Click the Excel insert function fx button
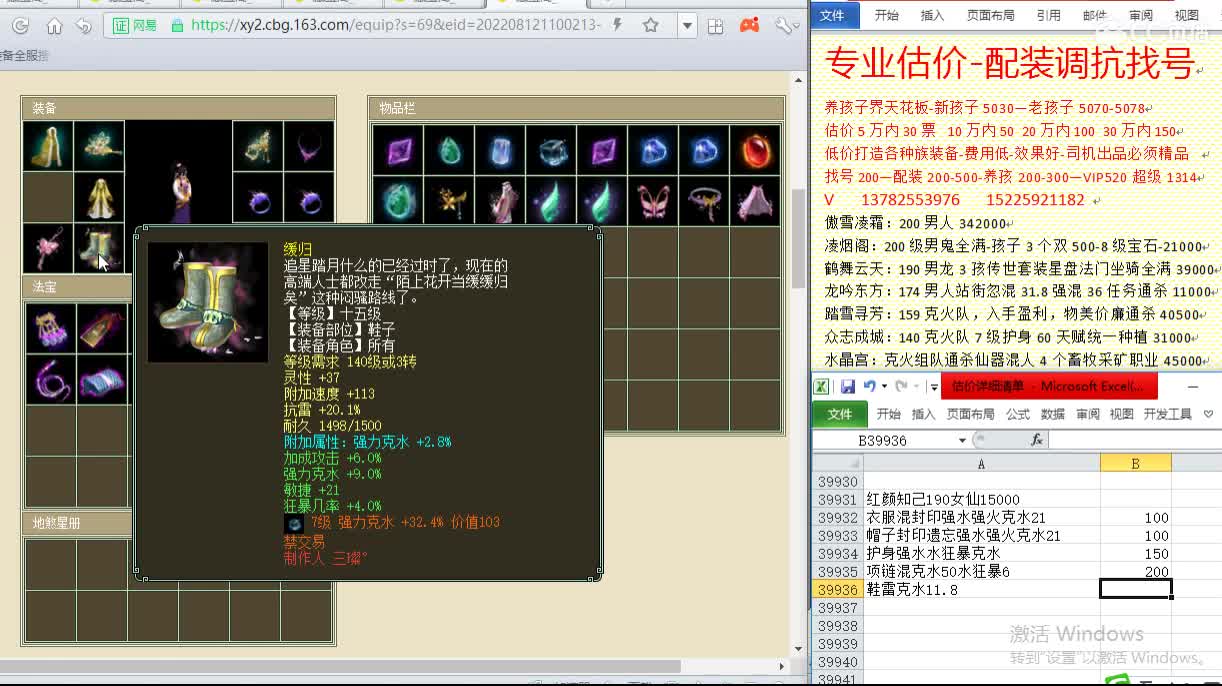Screen dimensions: 1222x686 tap(1037, 440)
